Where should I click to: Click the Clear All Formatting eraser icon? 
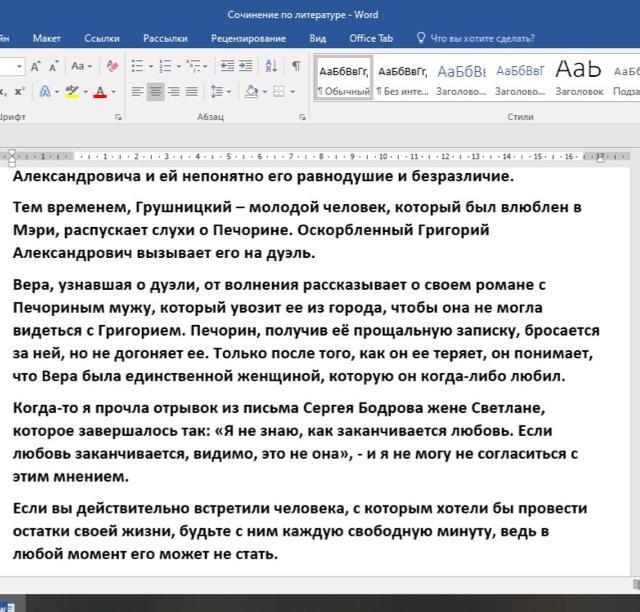click(112, 66)
